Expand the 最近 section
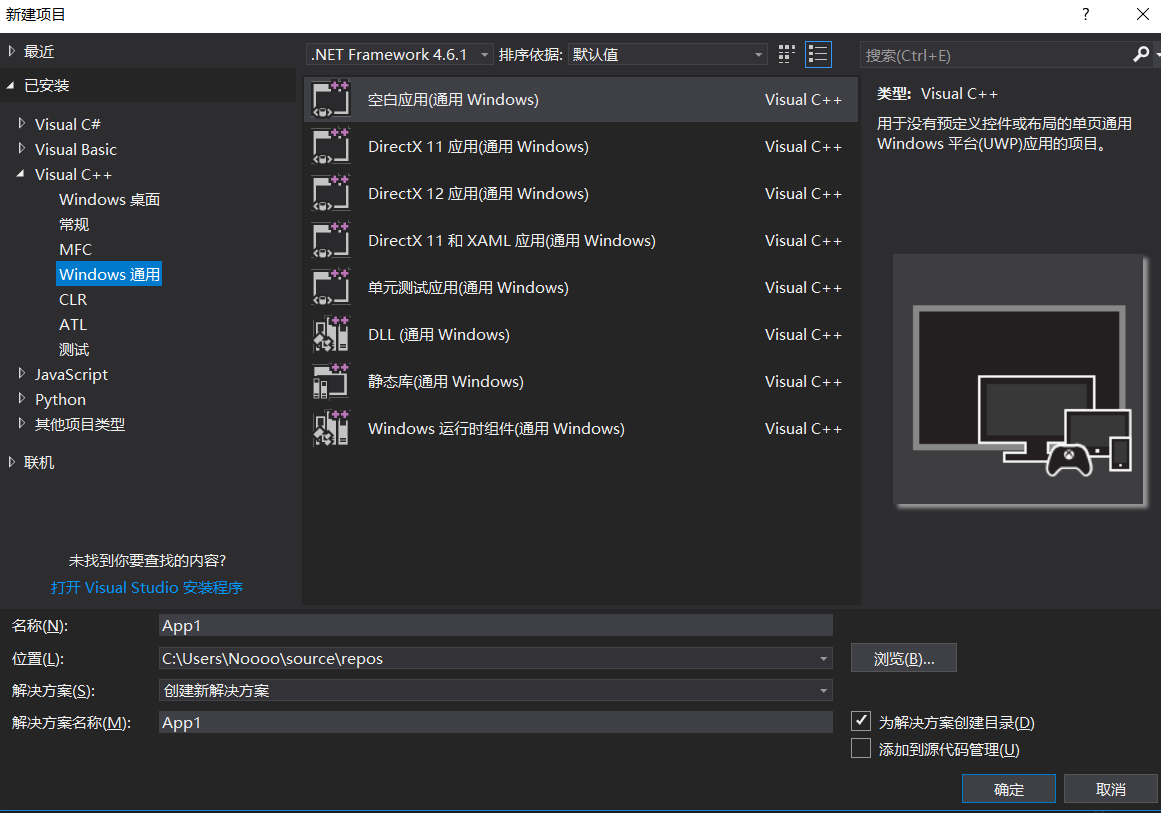Viewport: 1161px width, 813px height. [11, 51]
